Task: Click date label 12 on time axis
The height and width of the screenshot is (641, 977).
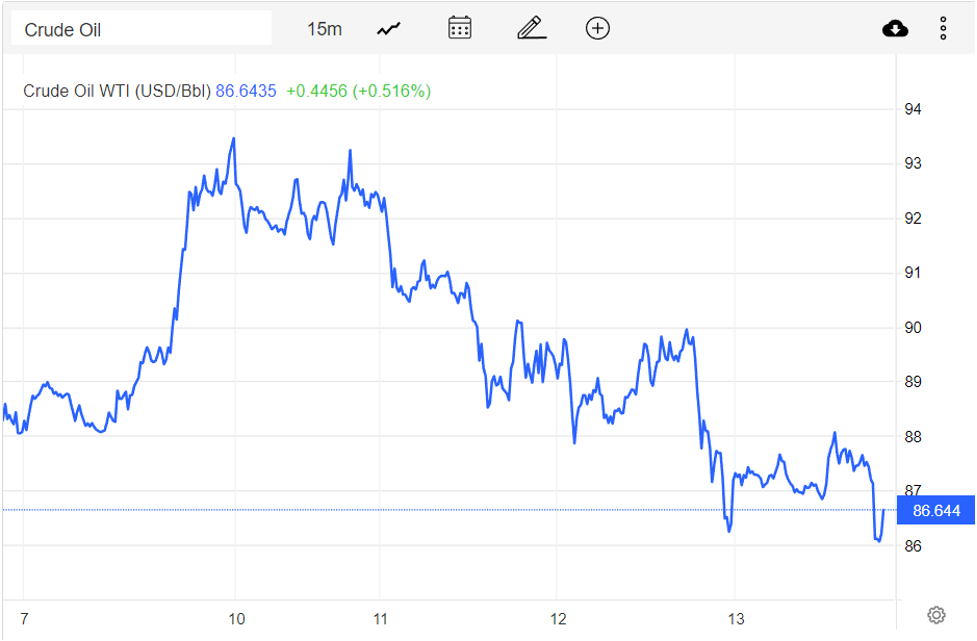Action: tap(558, 618)
